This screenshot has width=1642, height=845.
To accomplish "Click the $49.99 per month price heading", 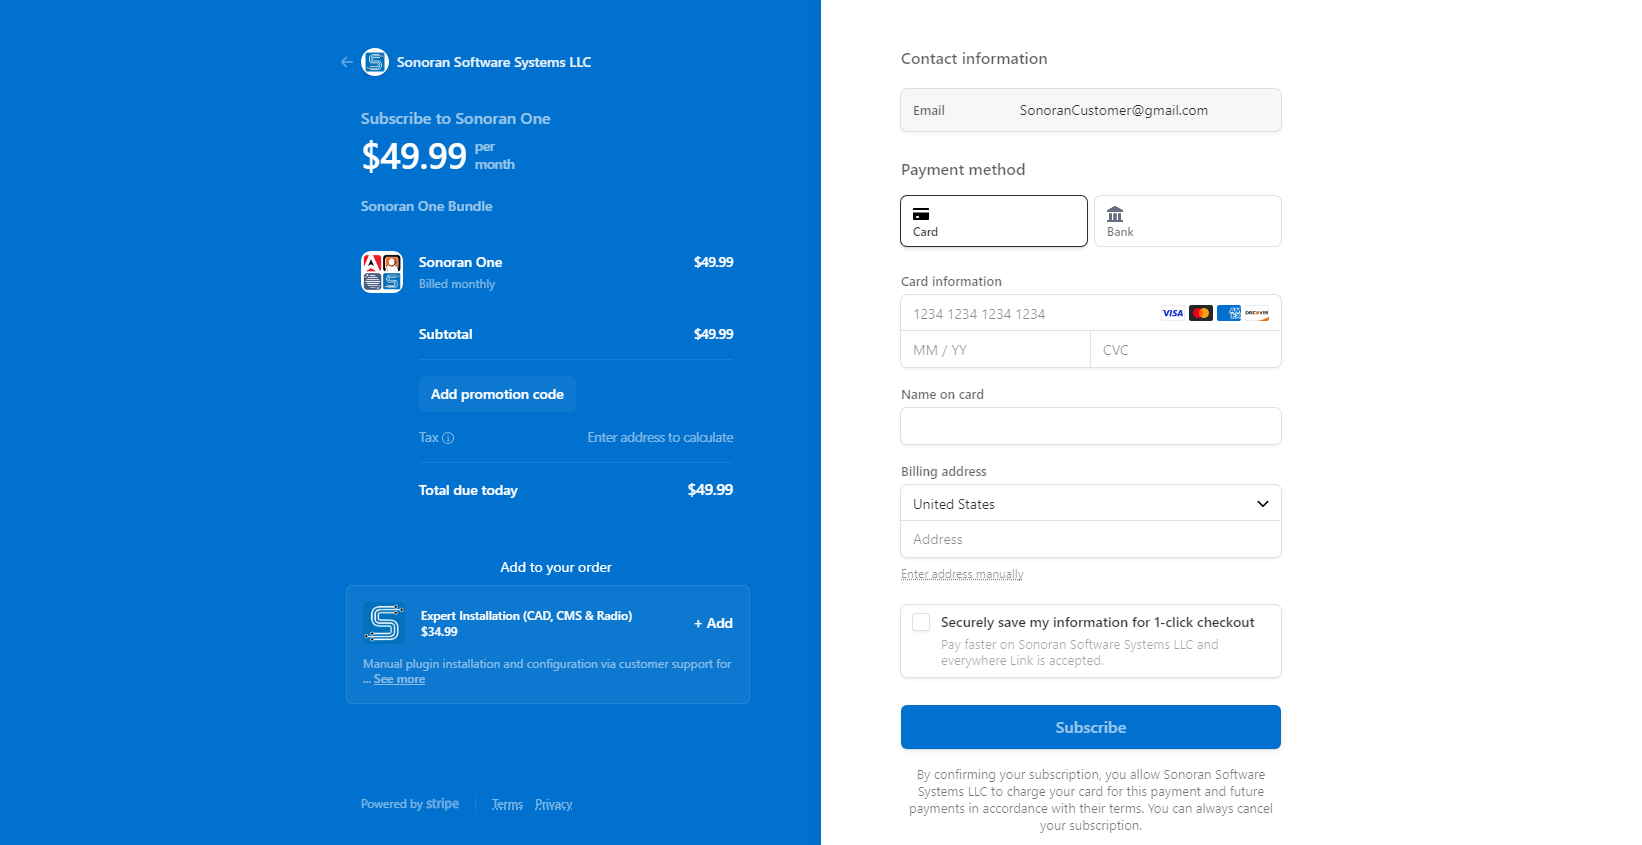I will click(438, 156).
